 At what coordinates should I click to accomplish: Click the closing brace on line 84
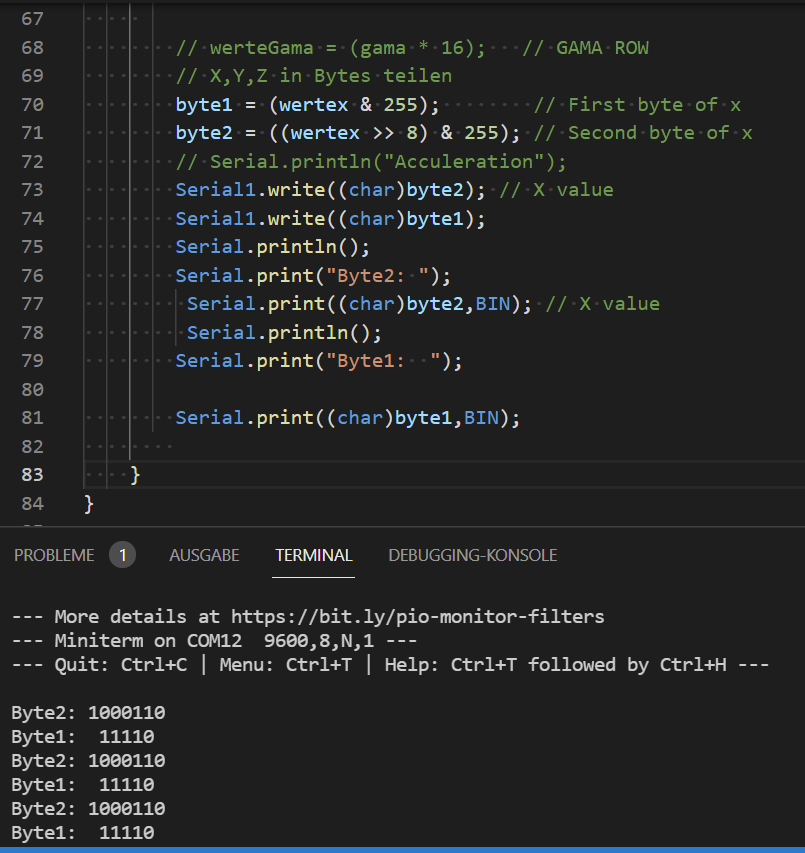pos(89,503)
